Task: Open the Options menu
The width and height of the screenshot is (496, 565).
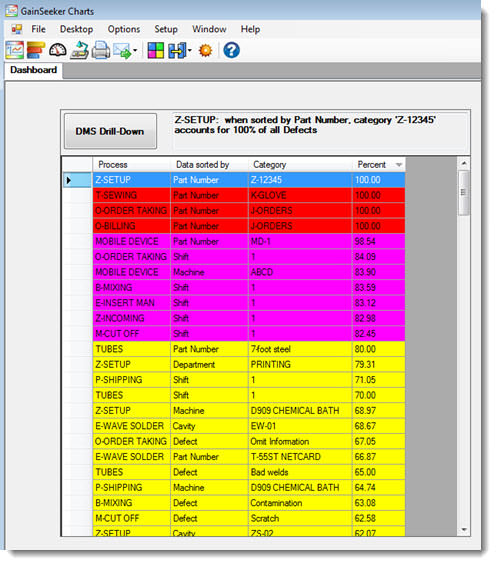Action: tap(124, 29)
